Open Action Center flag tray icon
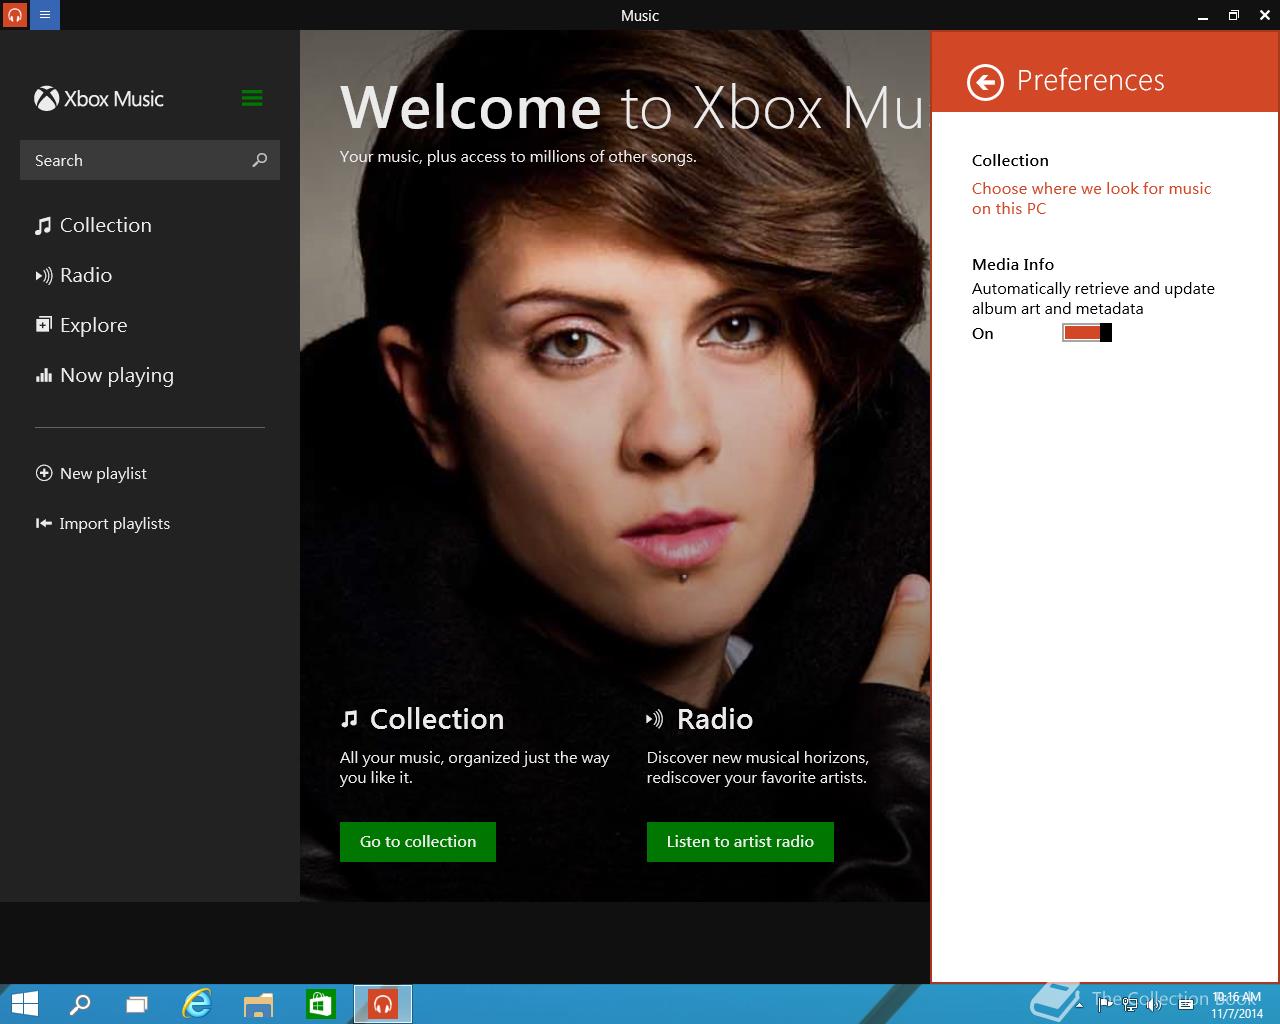 coord(1106,1005)
